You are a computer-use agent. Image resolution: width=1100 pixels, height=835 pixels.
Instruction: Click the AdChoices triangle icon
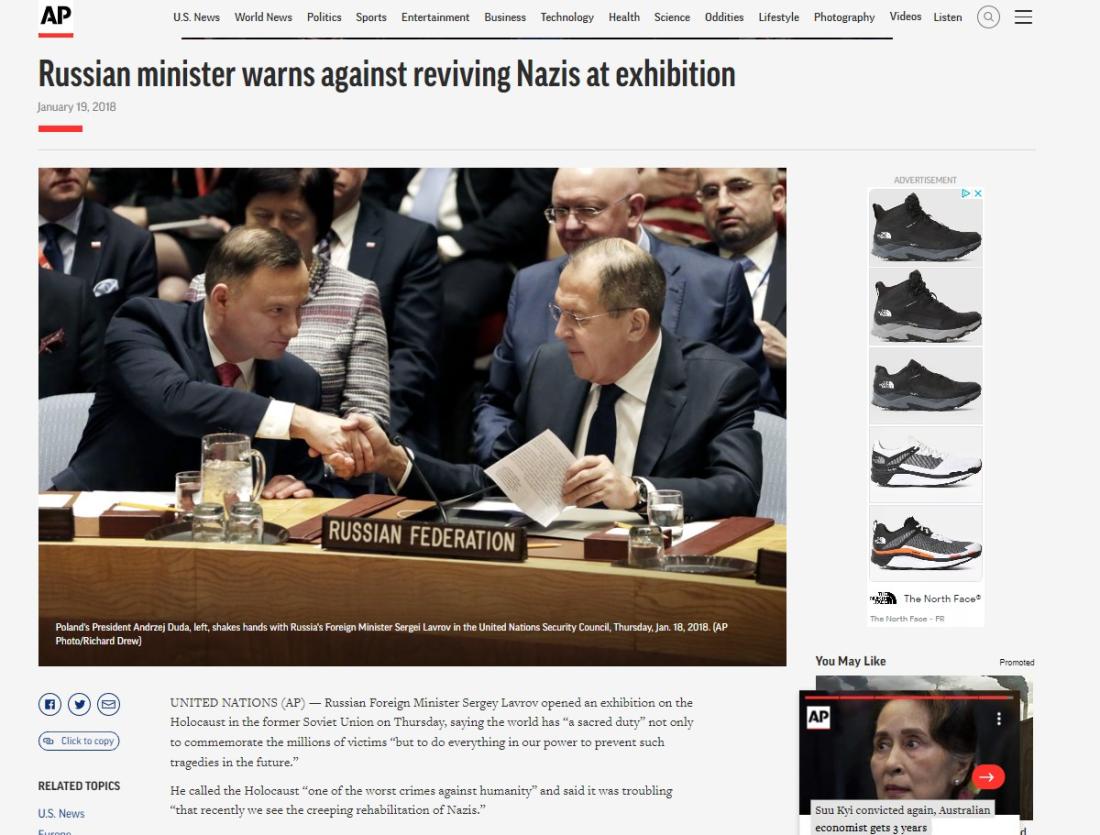(x=966, y=193)
